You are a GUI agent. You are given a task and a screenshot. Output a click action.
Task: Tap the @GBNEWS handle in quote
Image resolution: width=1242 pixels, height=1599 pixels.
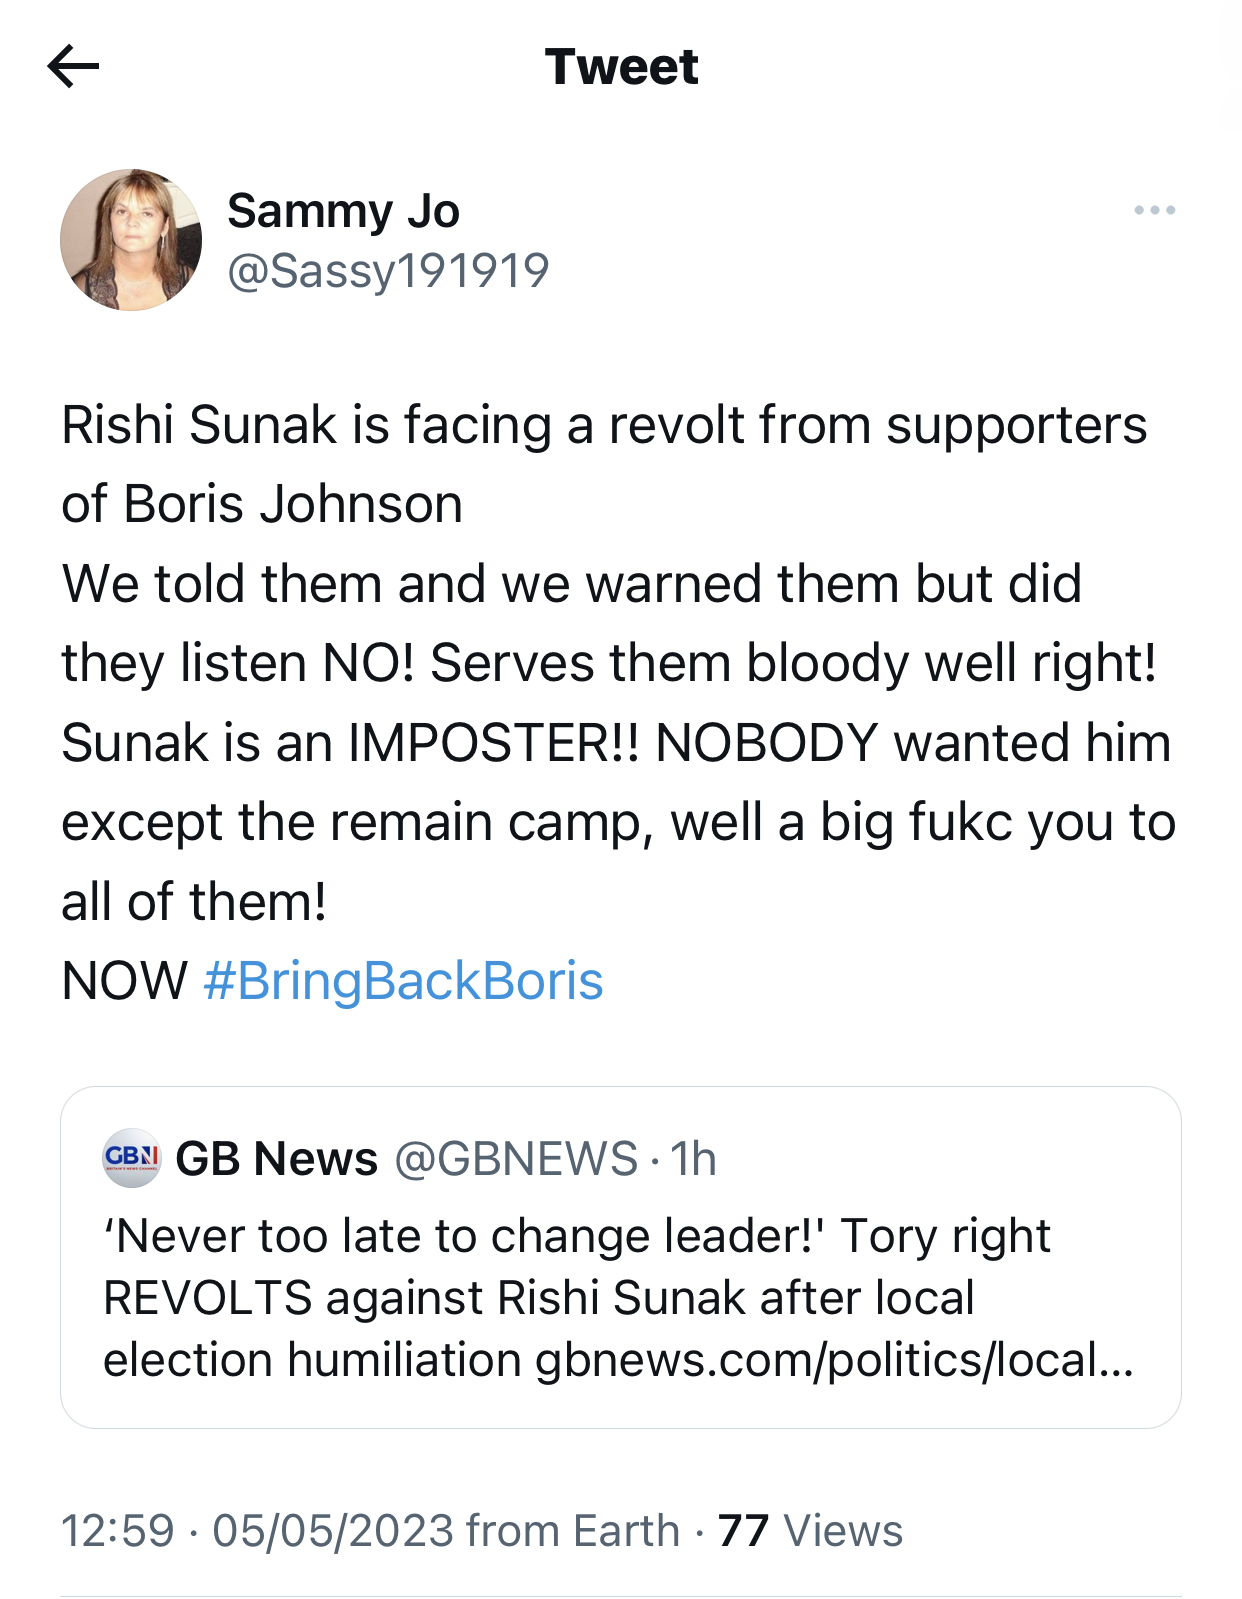[516, 1159]
